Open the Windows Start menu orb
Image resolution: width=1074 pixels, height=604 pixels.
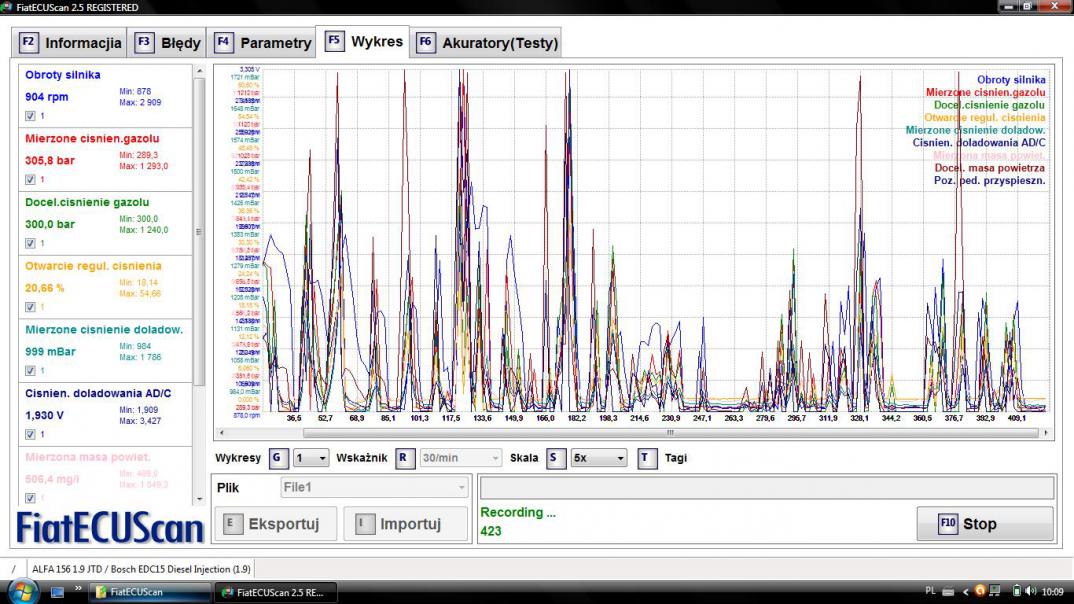click(22, 592)
